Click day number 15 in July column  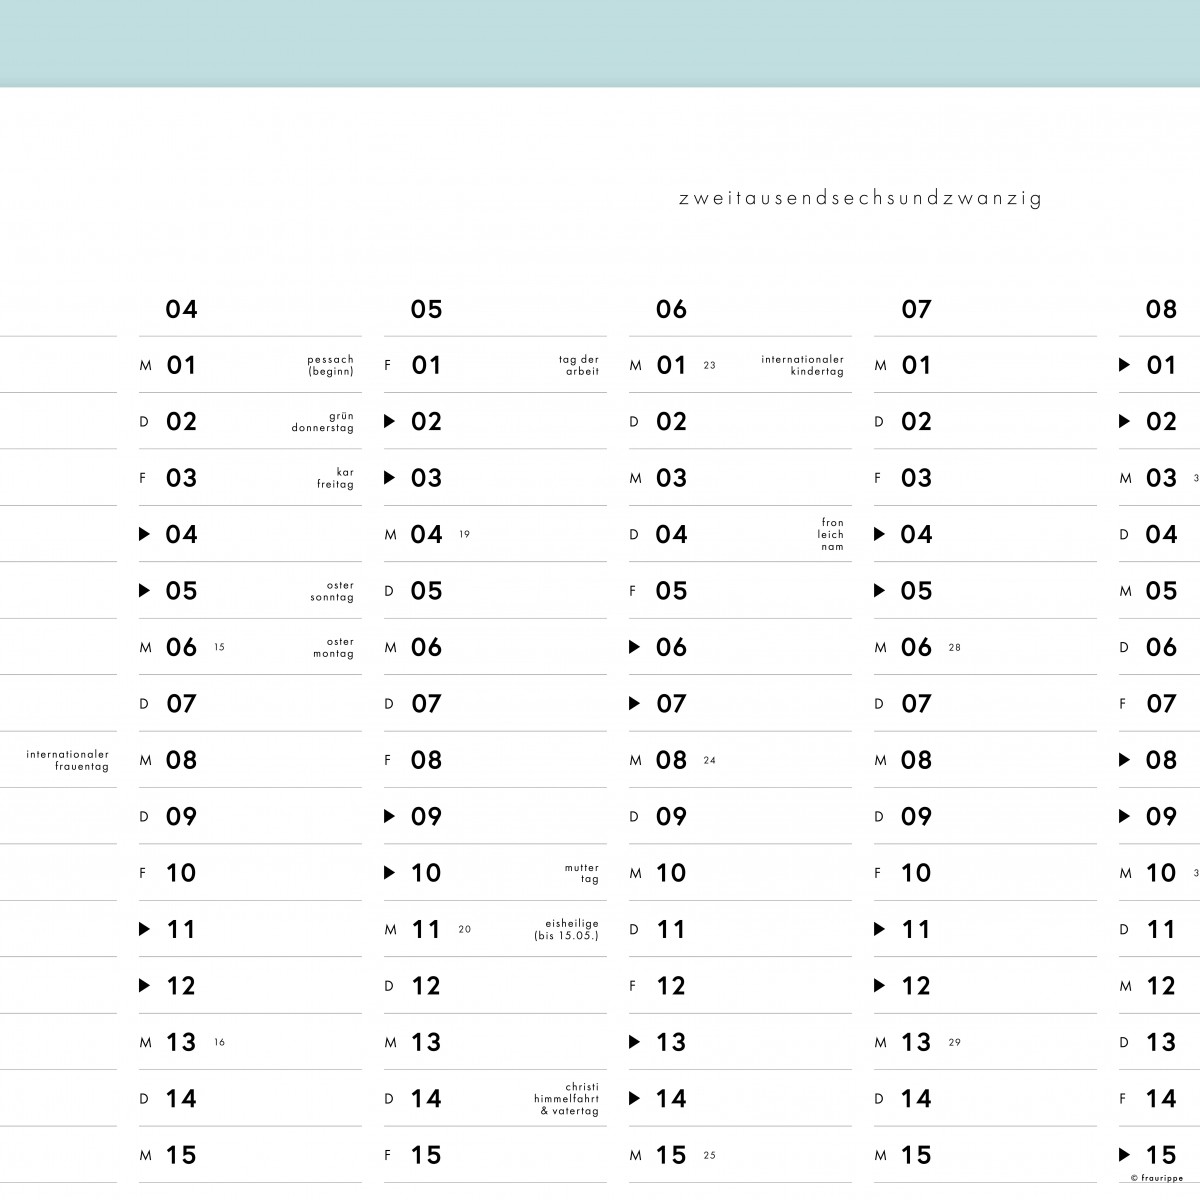point(916,1155)
